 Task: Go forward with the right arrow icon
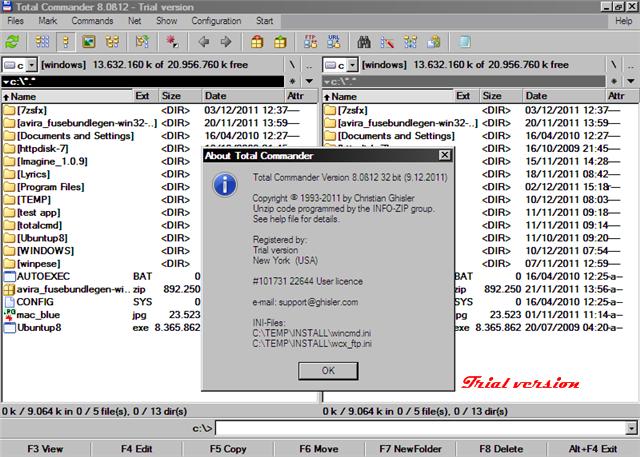(x=226, y=42)
